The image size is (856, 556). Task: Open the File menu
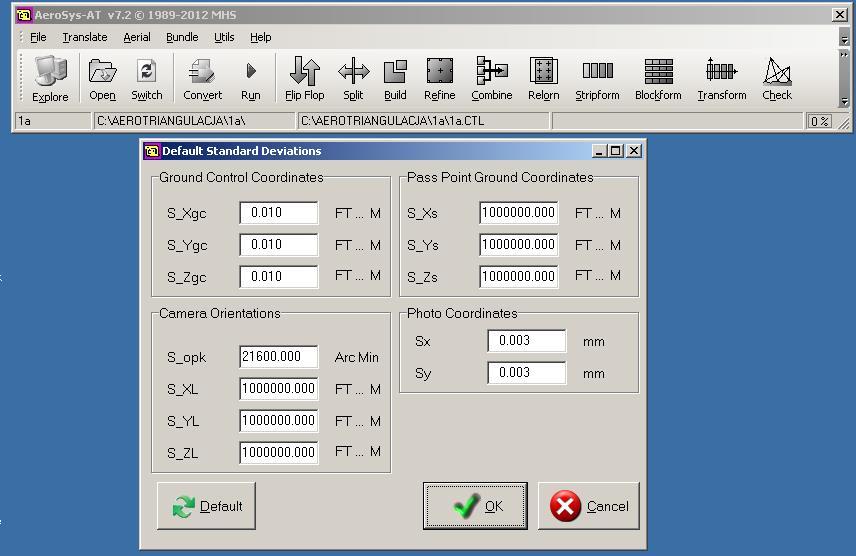point(38,37)
